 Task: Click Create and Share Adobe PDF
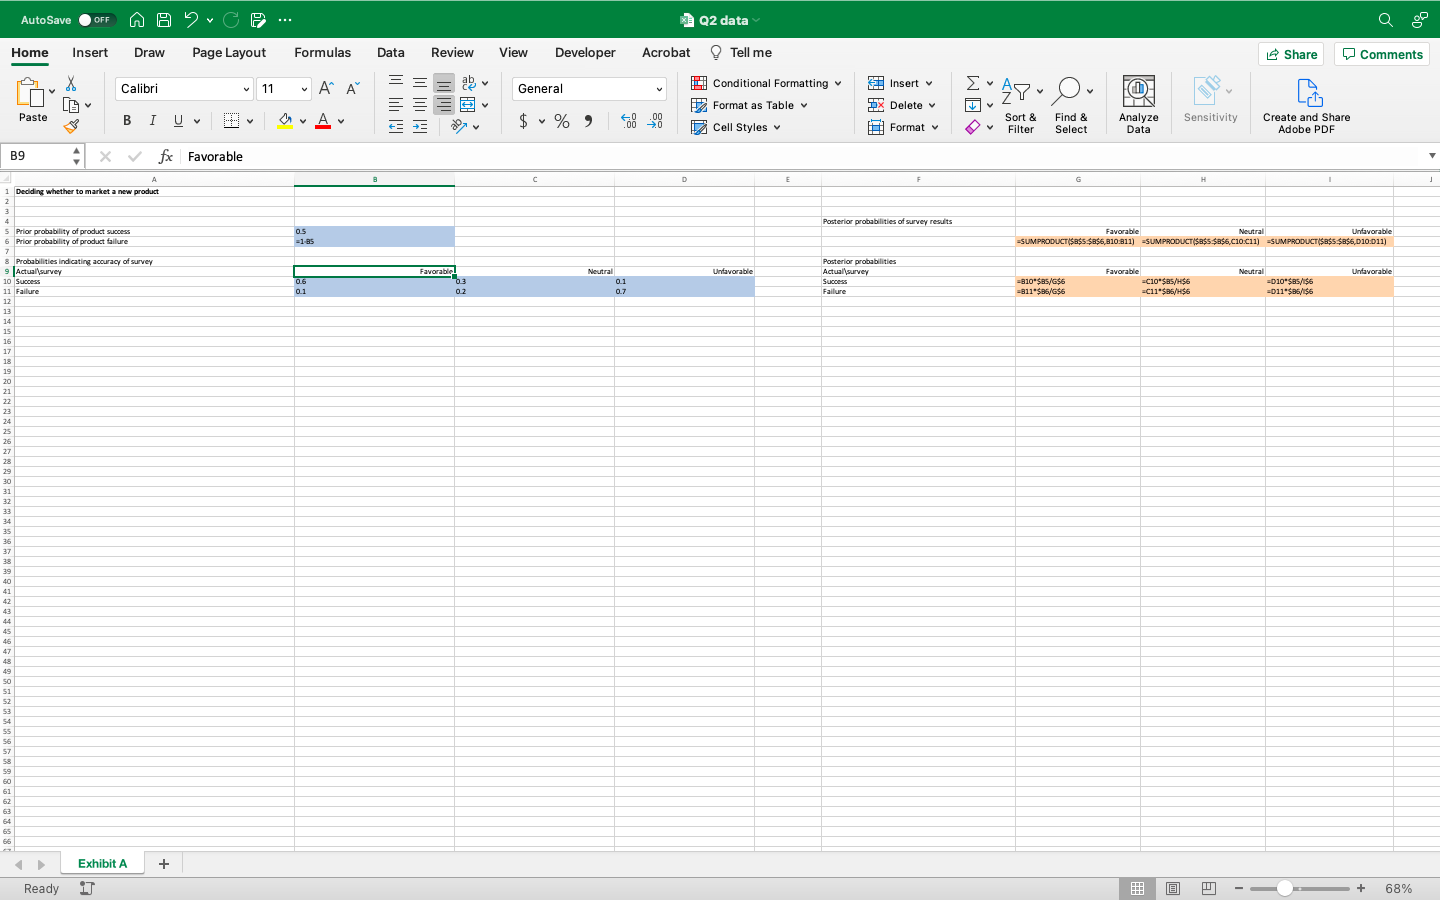coord(1306,105)
